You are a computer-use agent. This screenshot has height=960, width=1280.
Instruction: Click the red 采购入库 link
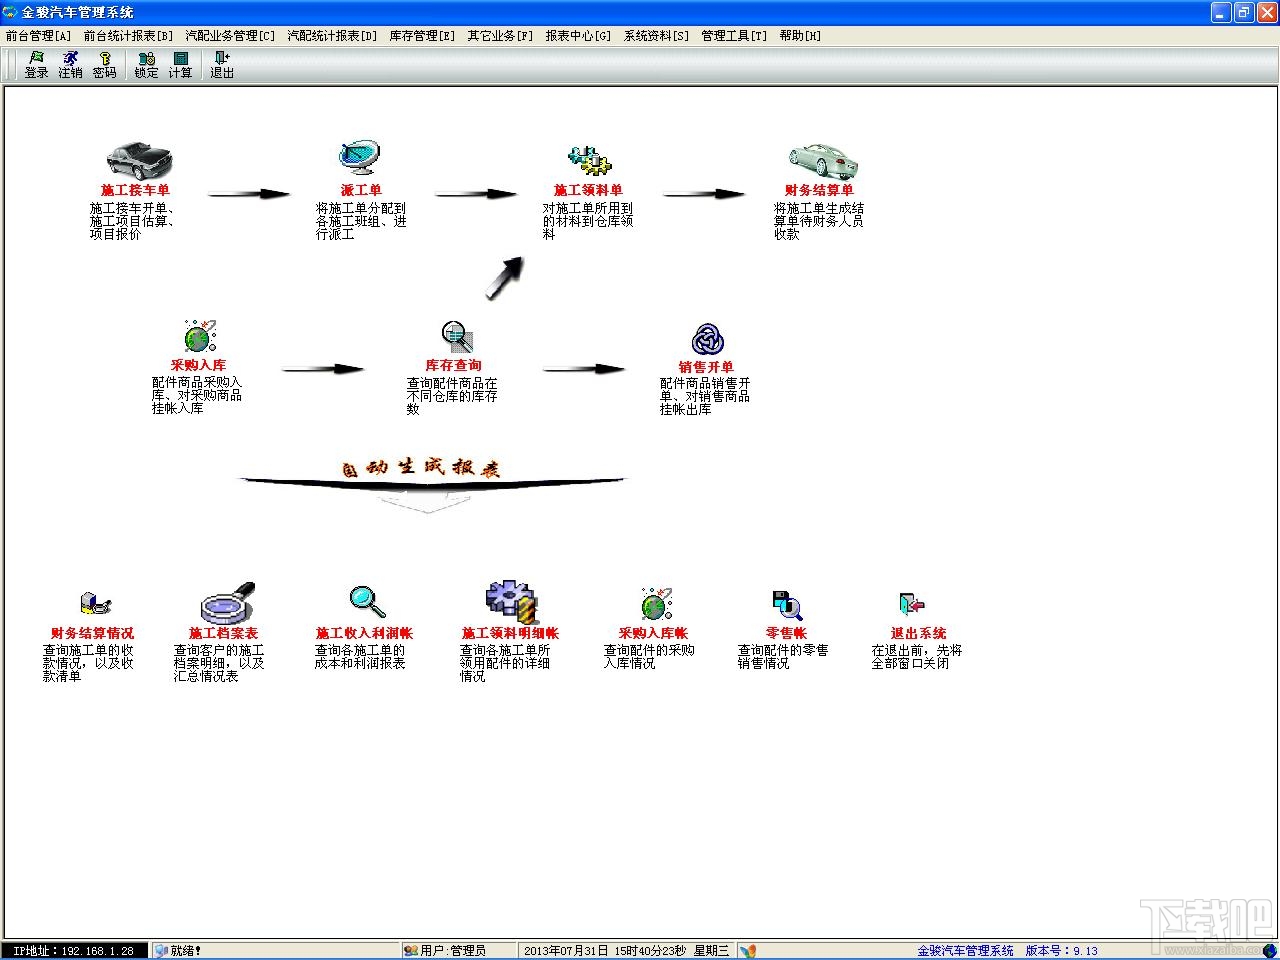pos(198,365)
